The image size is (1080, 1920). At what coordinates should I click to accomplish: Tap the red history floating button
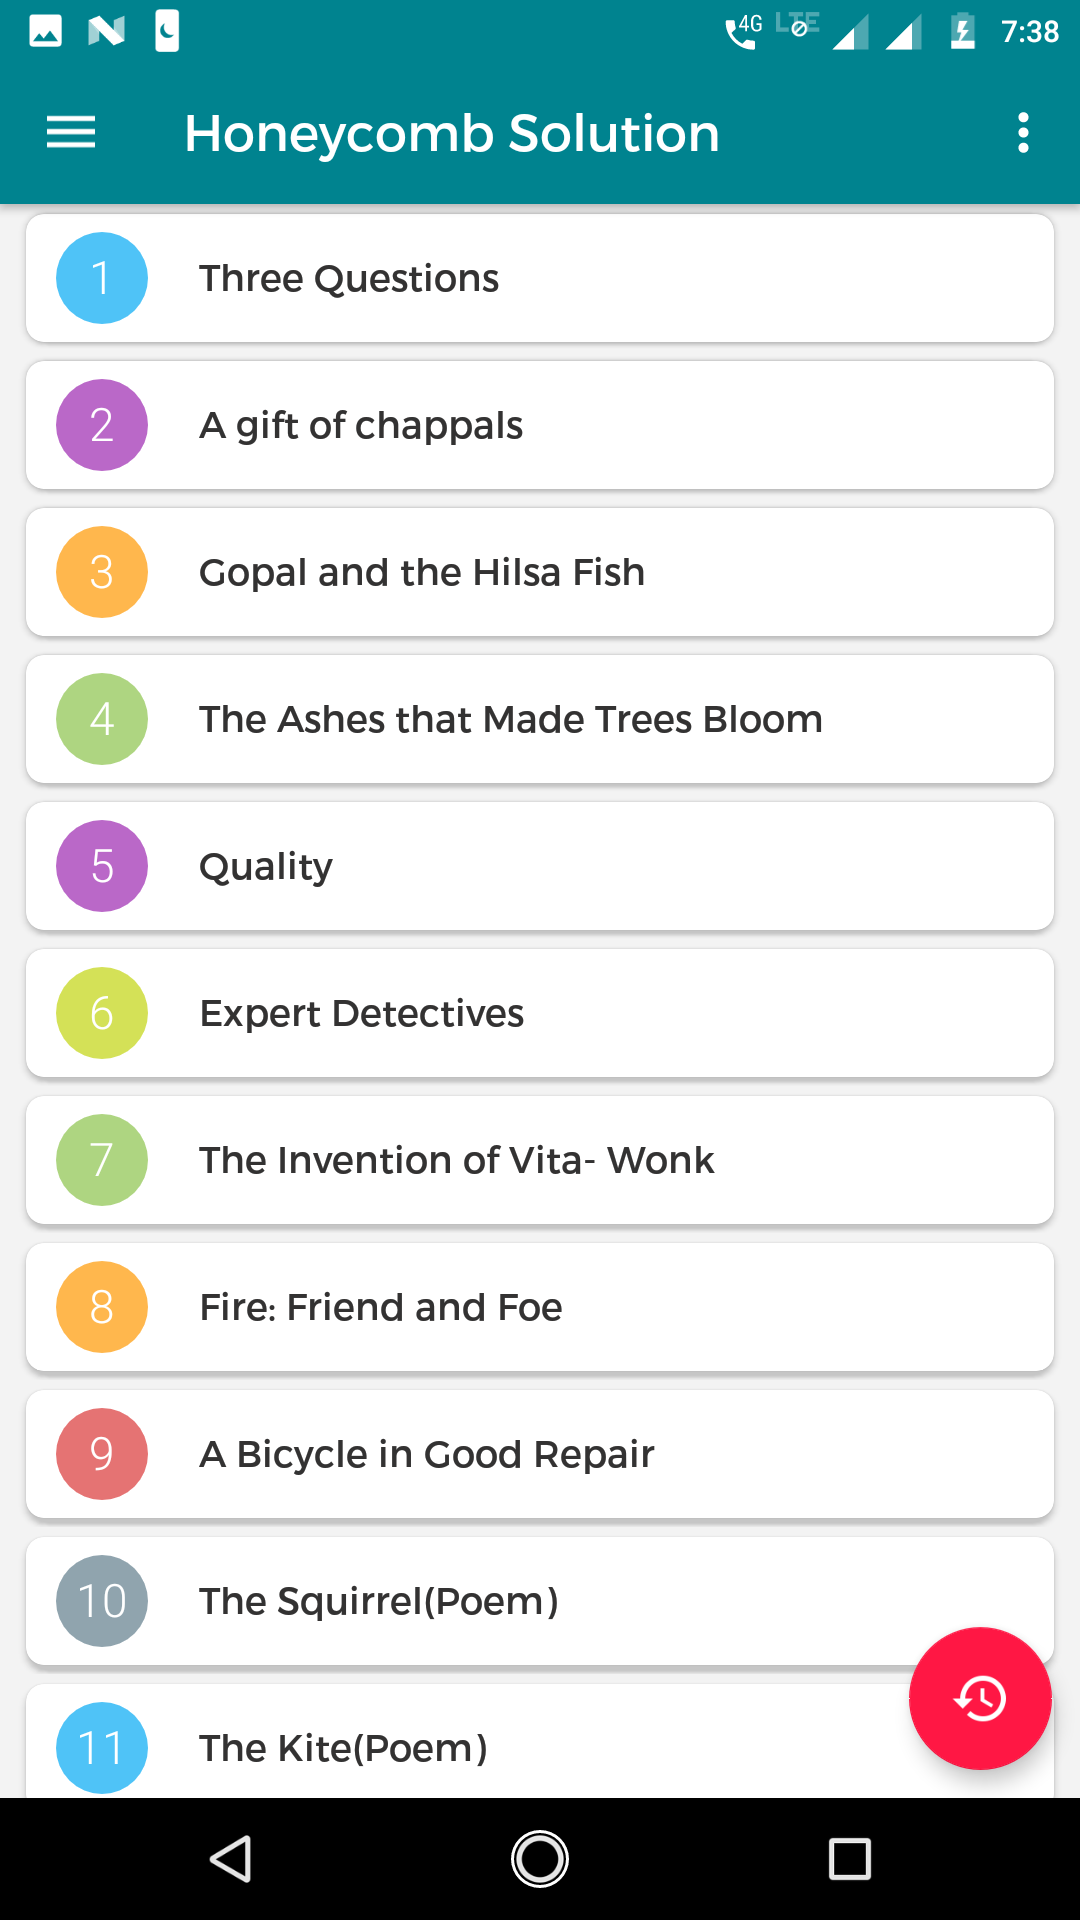[980, 1698]
